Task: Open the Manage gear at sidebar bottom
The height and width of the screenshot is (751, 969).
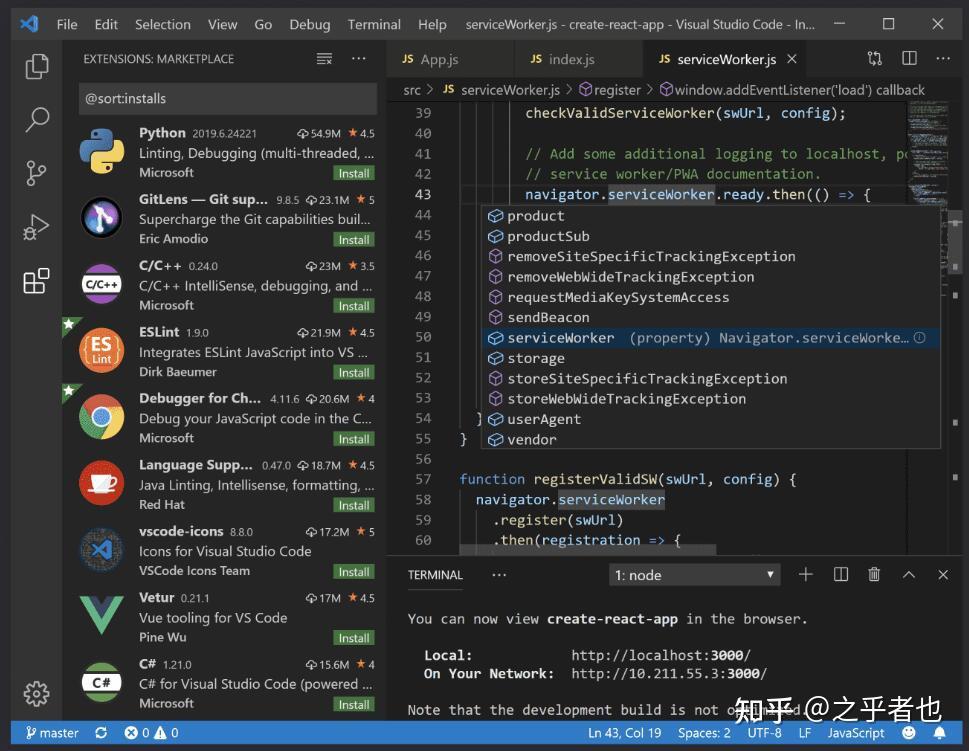Action: (x=36, y=694)
